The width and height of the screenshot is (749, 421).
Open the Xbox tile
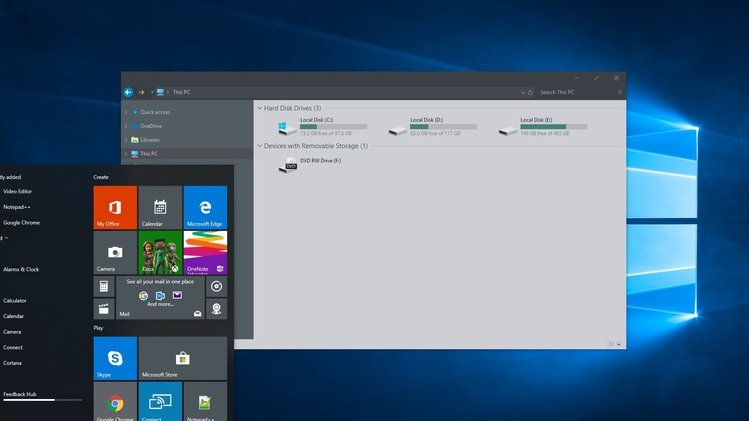pos(160,252)
